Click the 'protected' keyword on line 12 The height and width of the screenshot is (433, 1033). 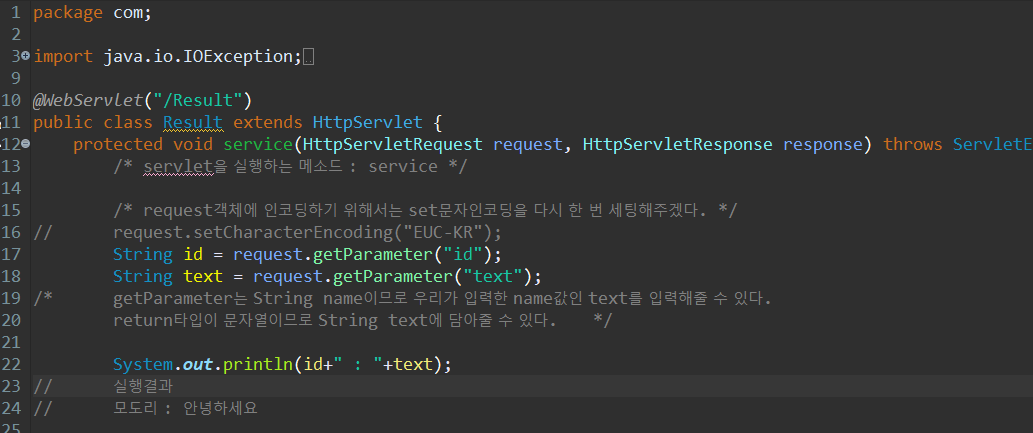[x=117, y=144]
